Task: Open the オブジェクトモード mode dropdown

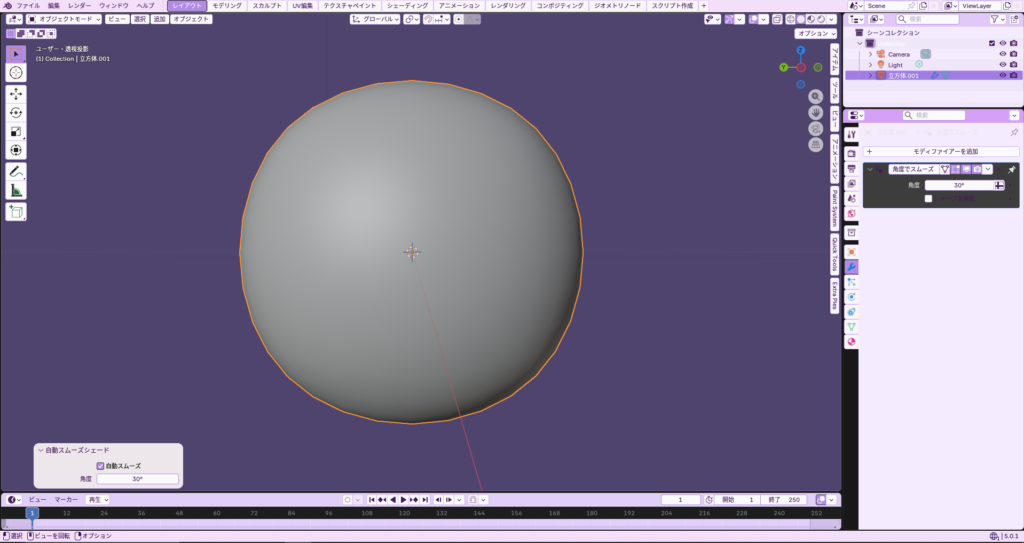Action: click(x=63, y=19)
